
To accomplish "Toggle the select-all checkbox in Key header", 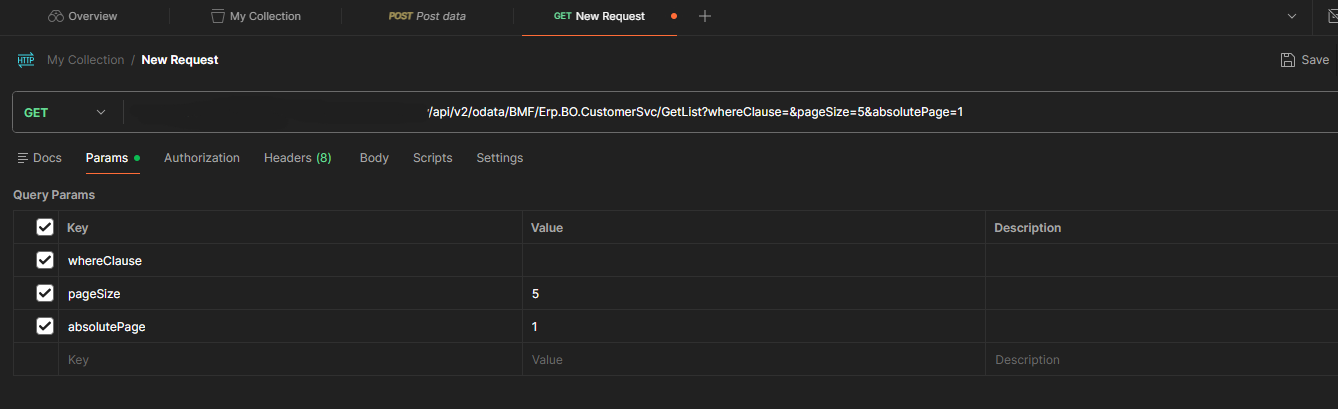I will [x=45, y=228].
